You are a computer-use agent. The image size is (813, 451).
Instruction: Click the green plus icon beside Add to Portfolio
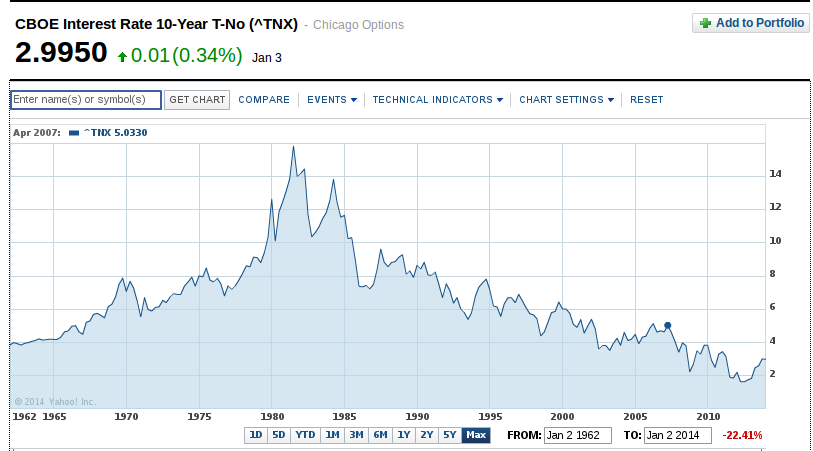point(705,23)
